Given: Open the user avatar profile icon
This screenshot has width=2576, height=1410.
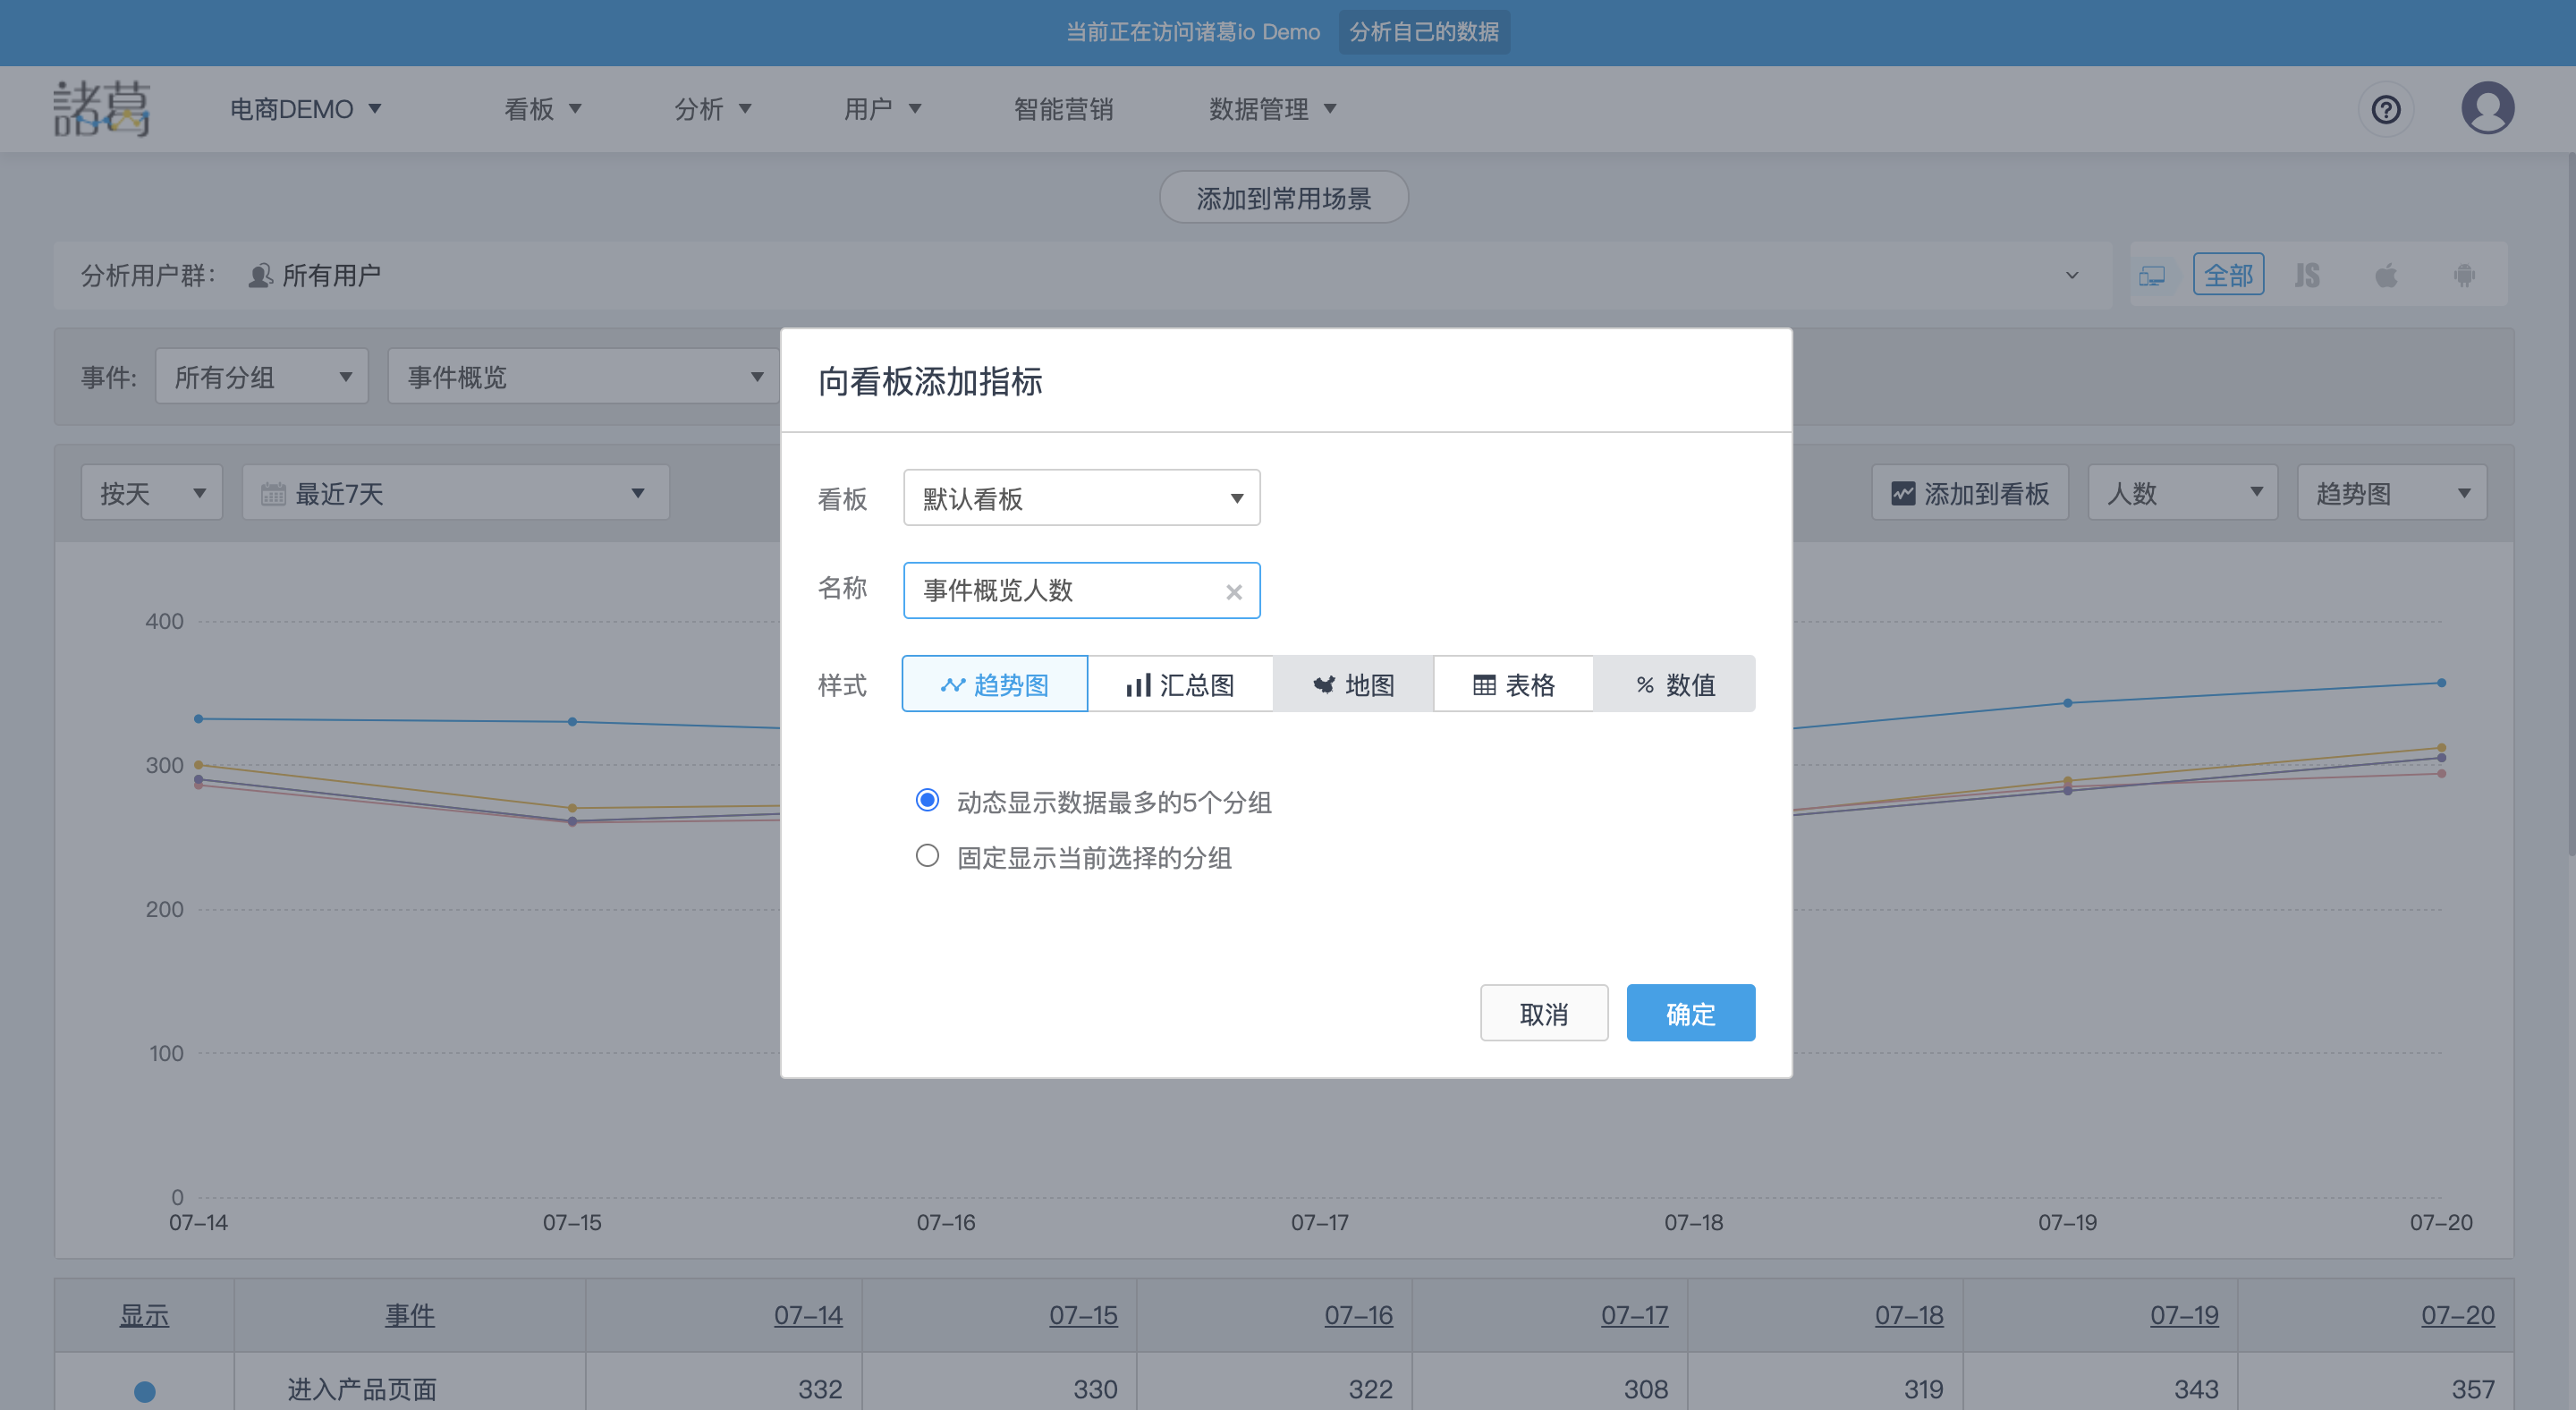Looking at the screenshot, I should coord(2487,108).
